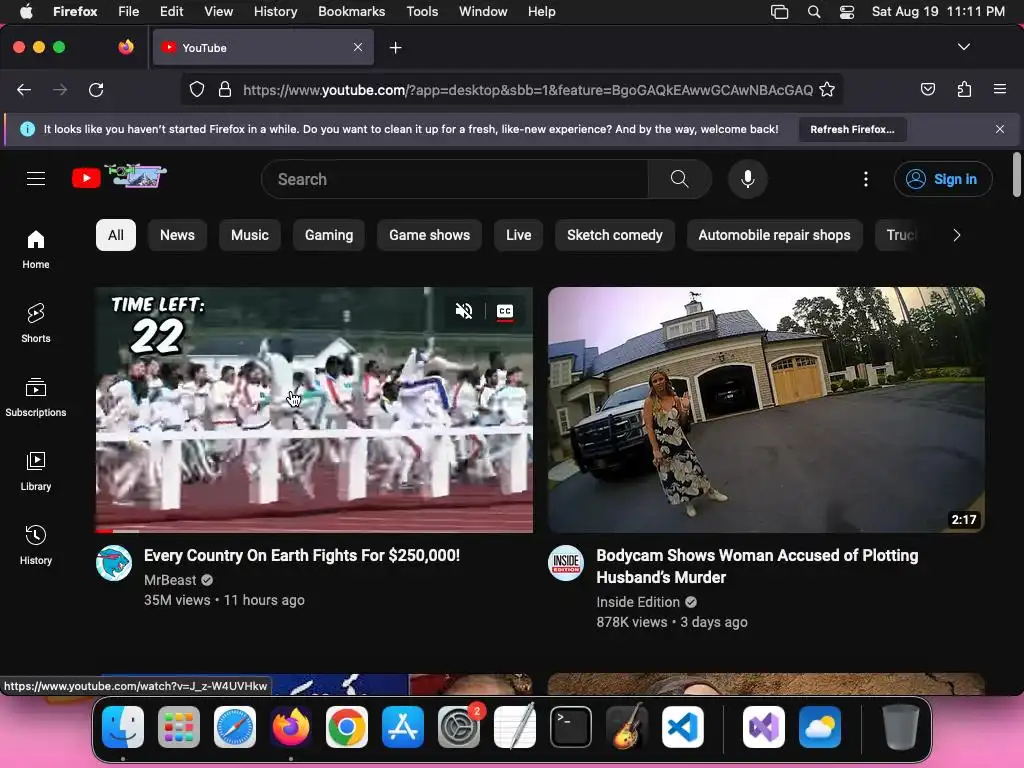Open Firefox History menu
The width and height of the screenshot is (1024, 768).
pos(275,11)
